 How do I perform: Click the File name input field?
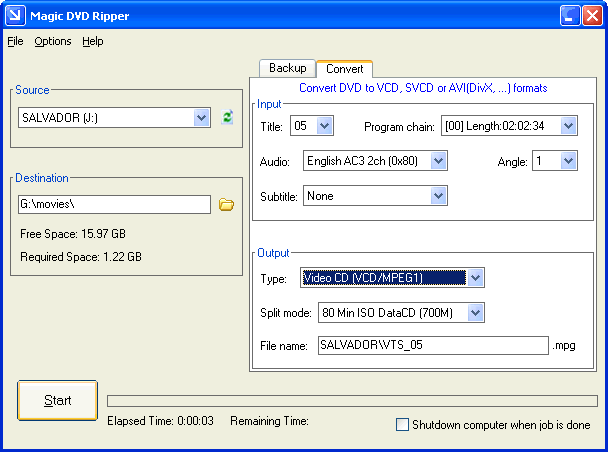433,345
